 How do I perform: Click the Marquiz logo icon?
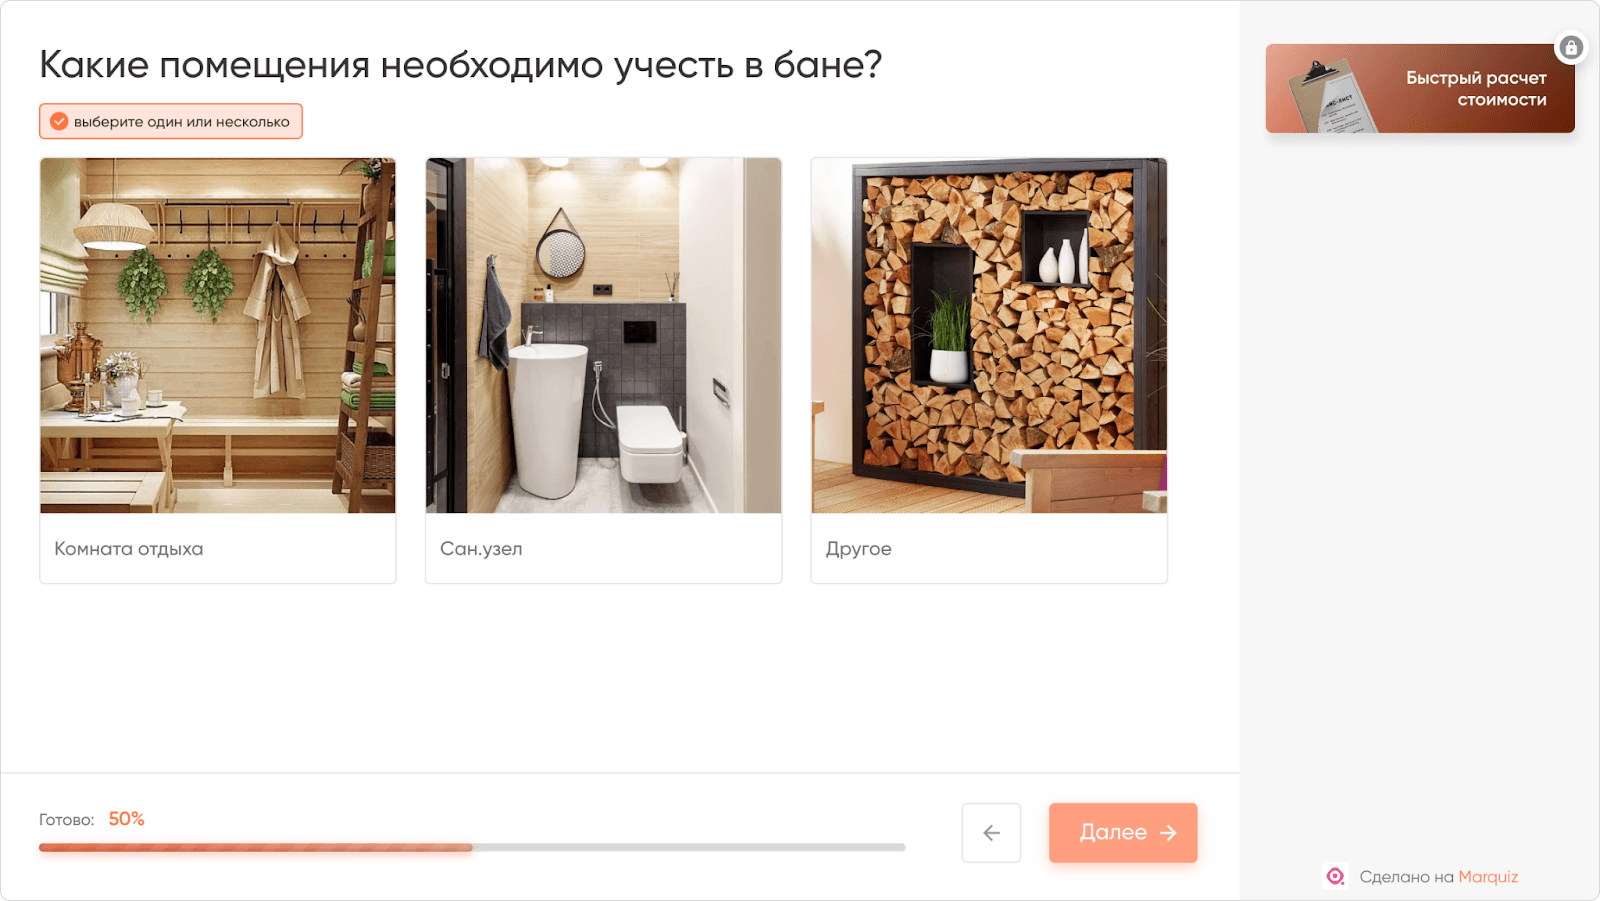(1335, 877)
